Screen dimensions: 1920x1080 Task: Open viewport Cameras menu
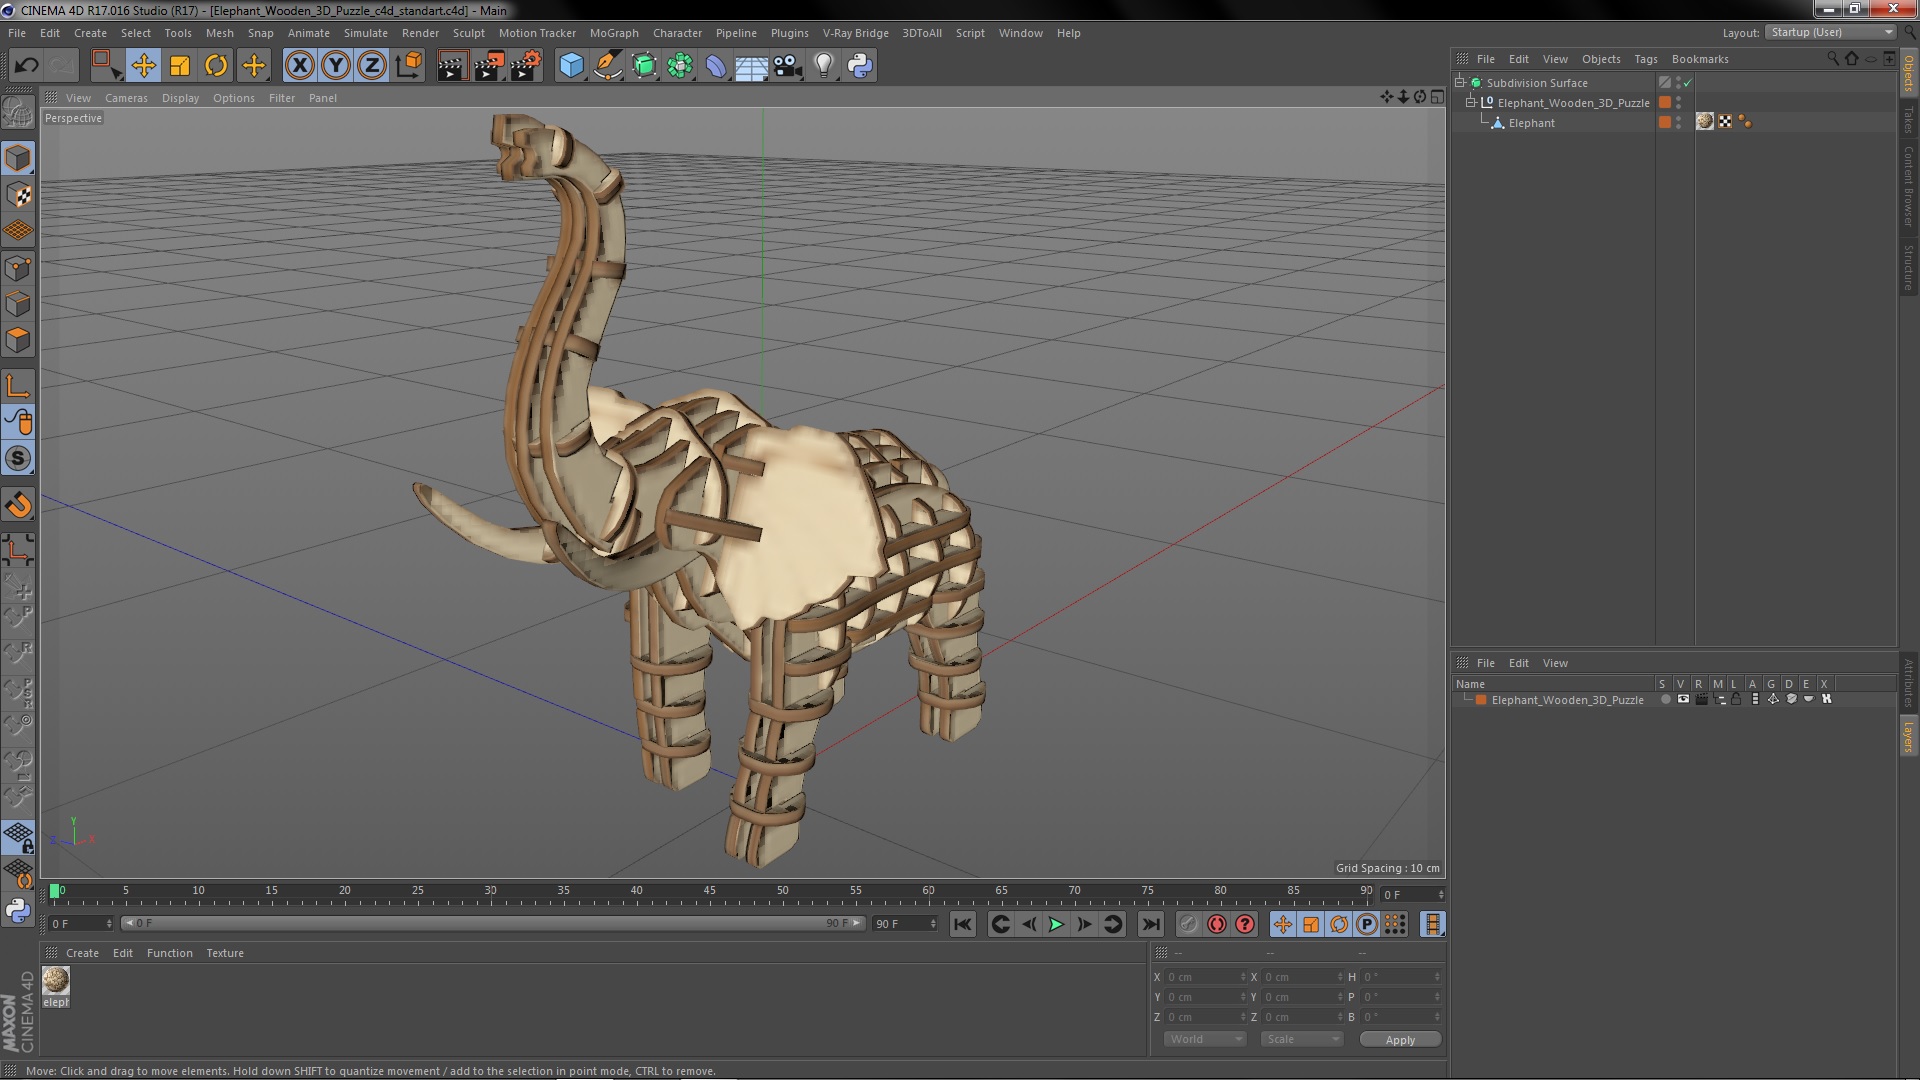point(126,98)
